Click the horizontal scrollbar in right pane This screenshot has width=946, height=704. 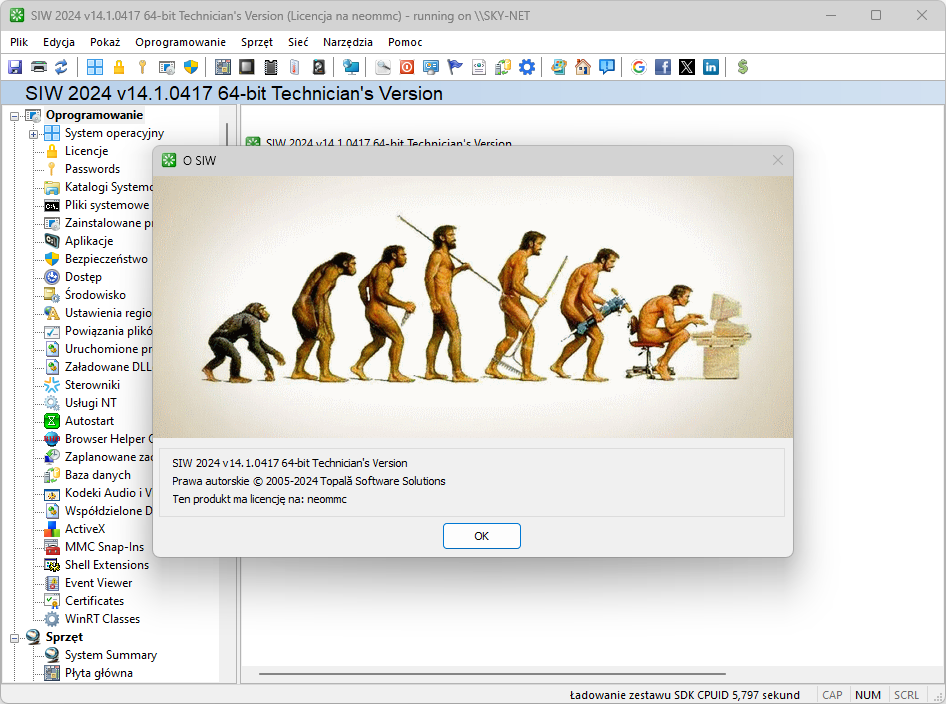[492, 674]
